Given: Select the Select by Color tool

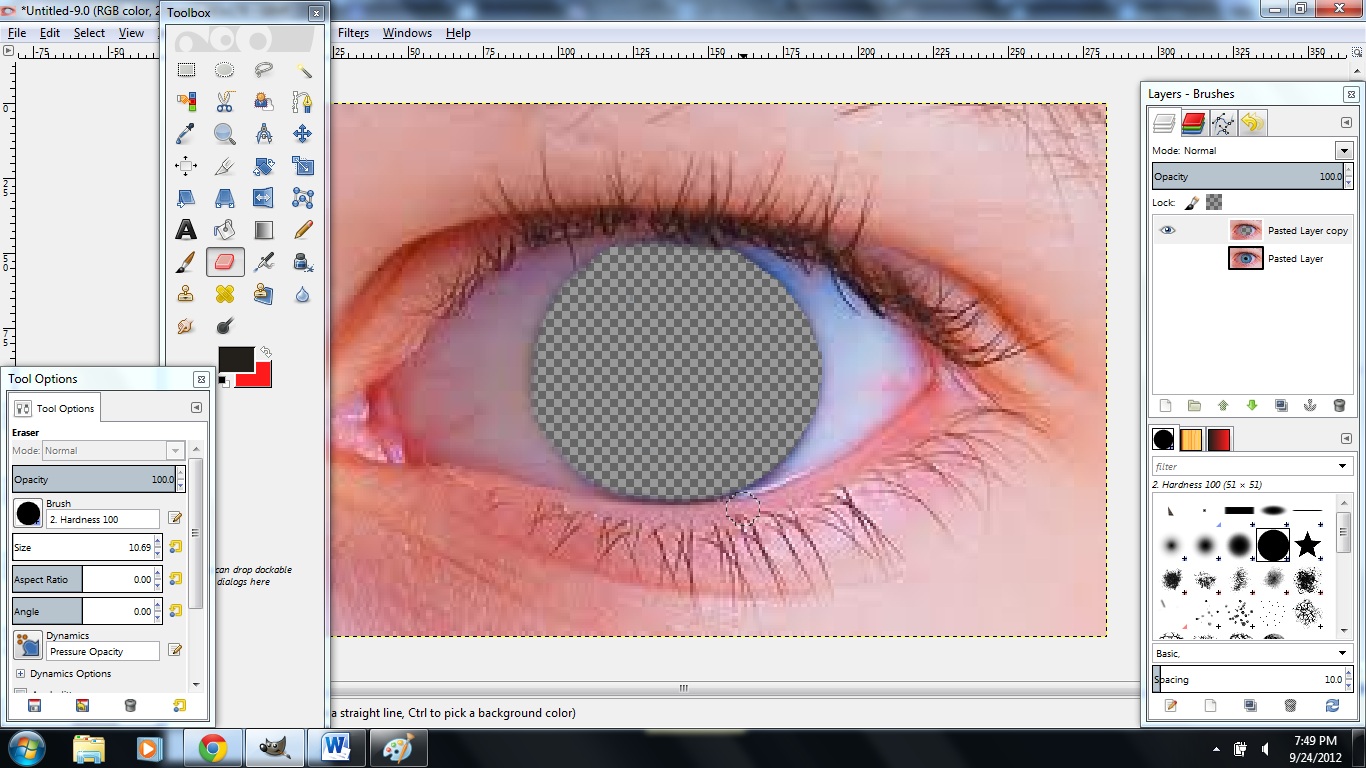Looking at the screenshot, I should [186, 102].
